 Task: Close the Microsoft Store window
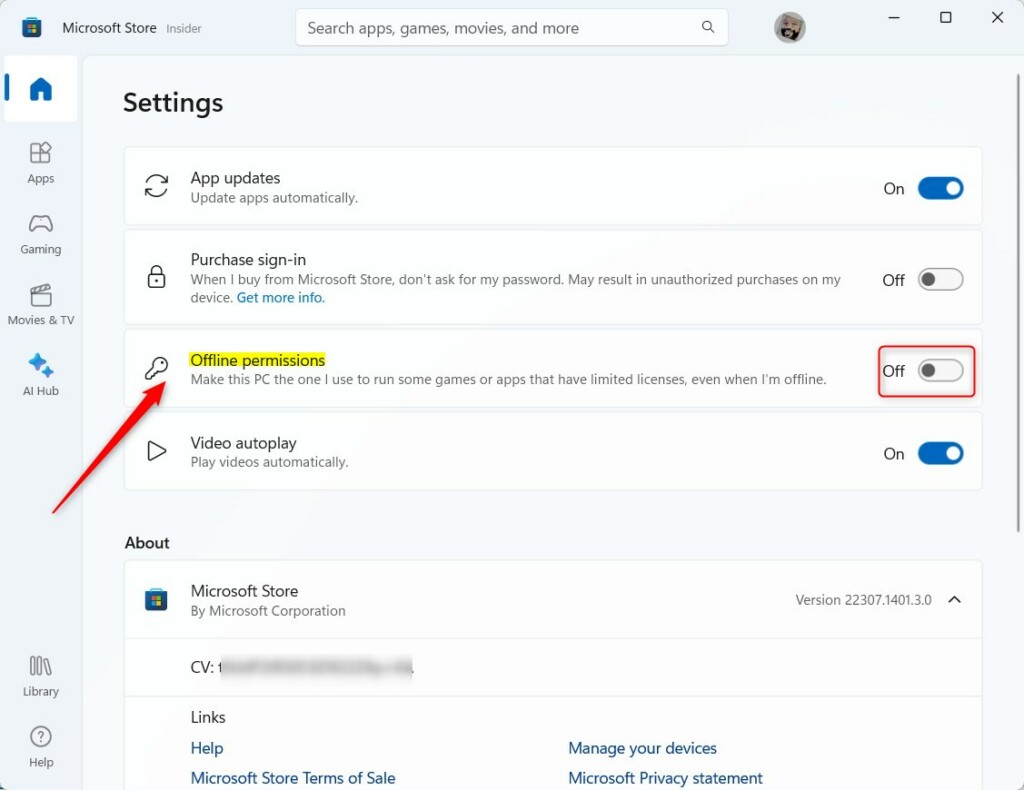997,18
